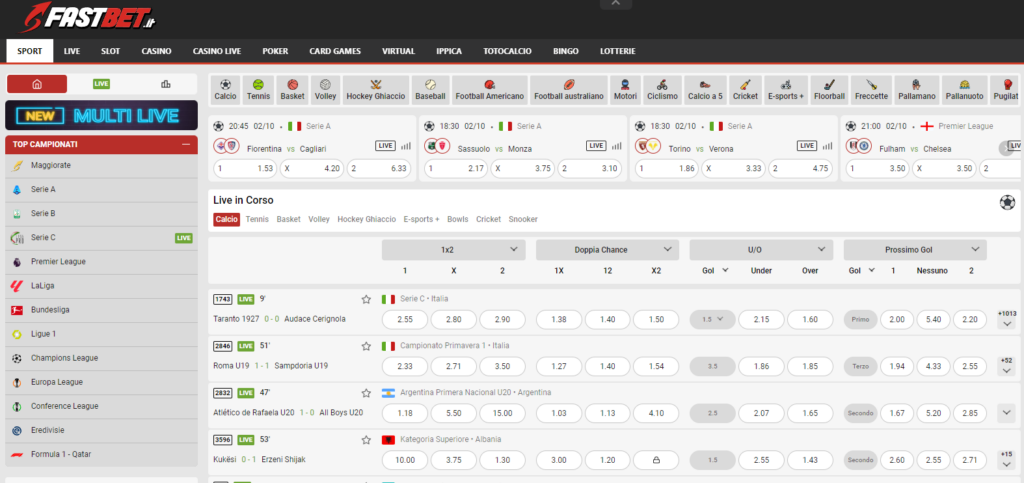Open the LIVE main menu tab
This screenshot has width=1024, height=483.
pyautogui.click(x=72, y=51)
